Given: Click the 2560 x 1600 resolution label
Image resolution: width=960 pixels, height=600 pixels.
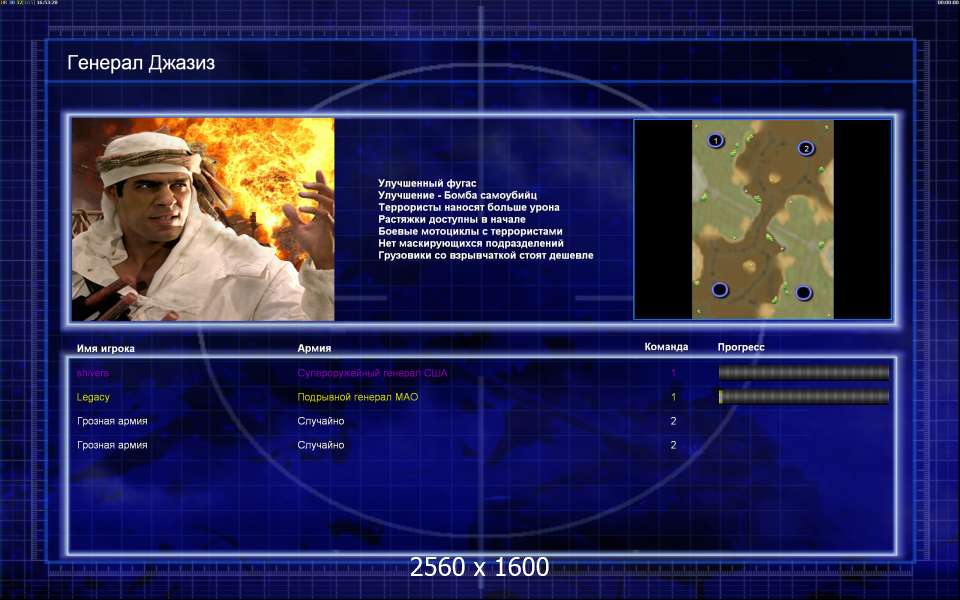Looking at the screenshot, I should pos(479,566).
